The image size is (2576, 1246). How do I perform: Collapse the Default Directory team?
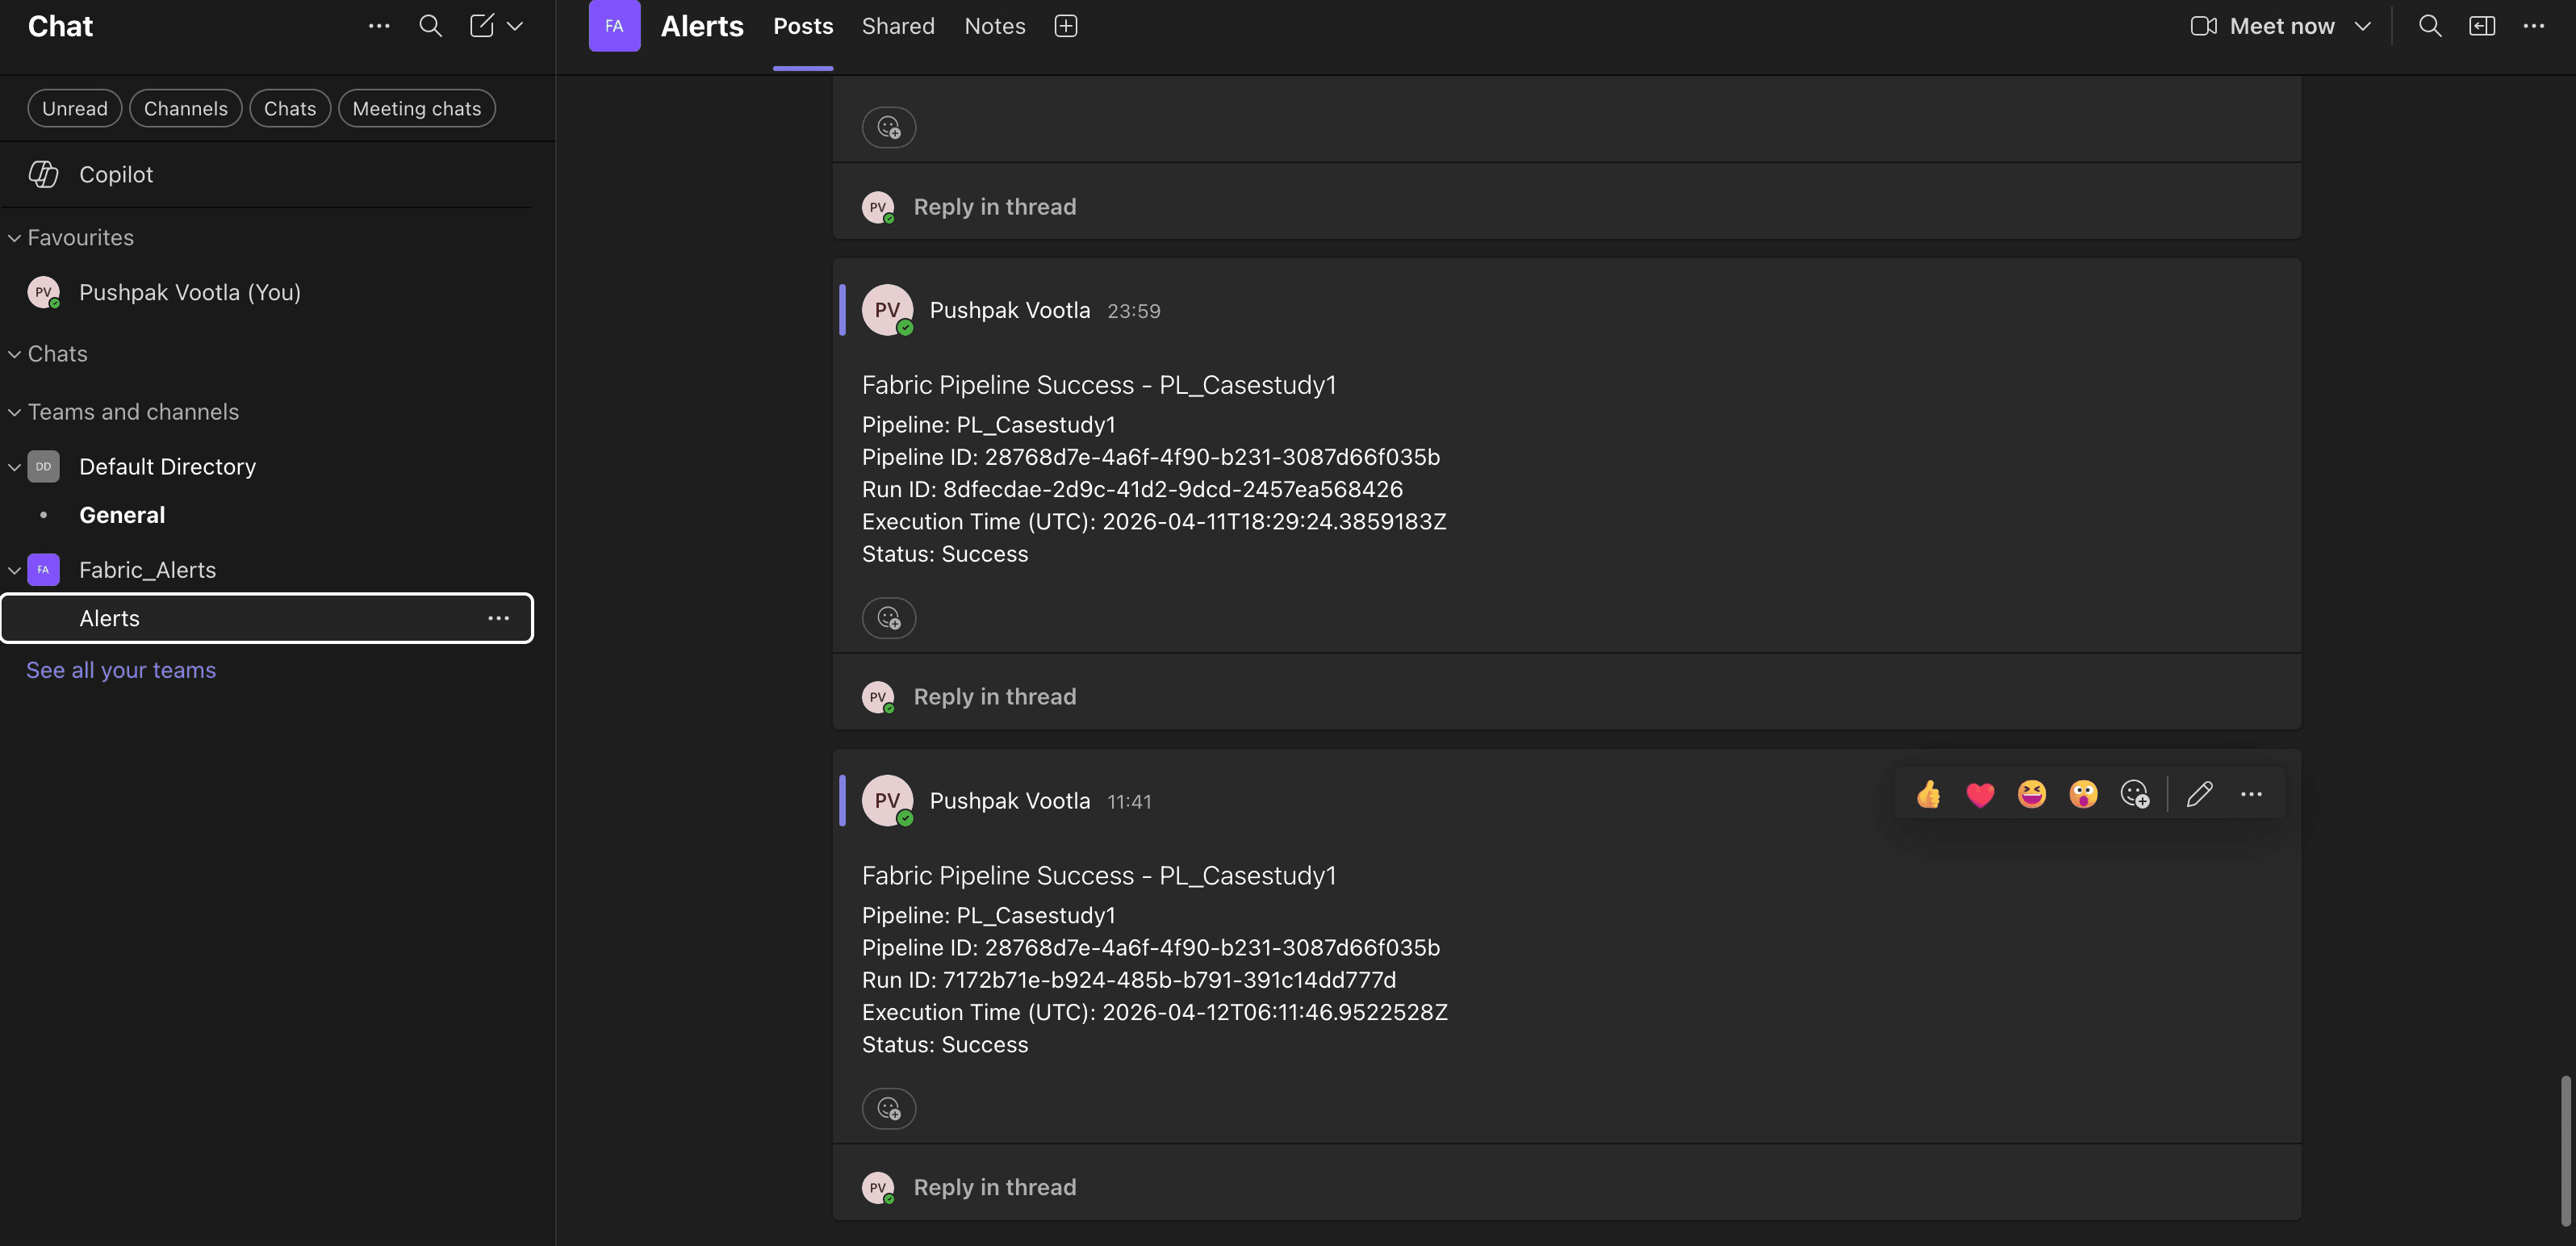(x=14, y=467)
